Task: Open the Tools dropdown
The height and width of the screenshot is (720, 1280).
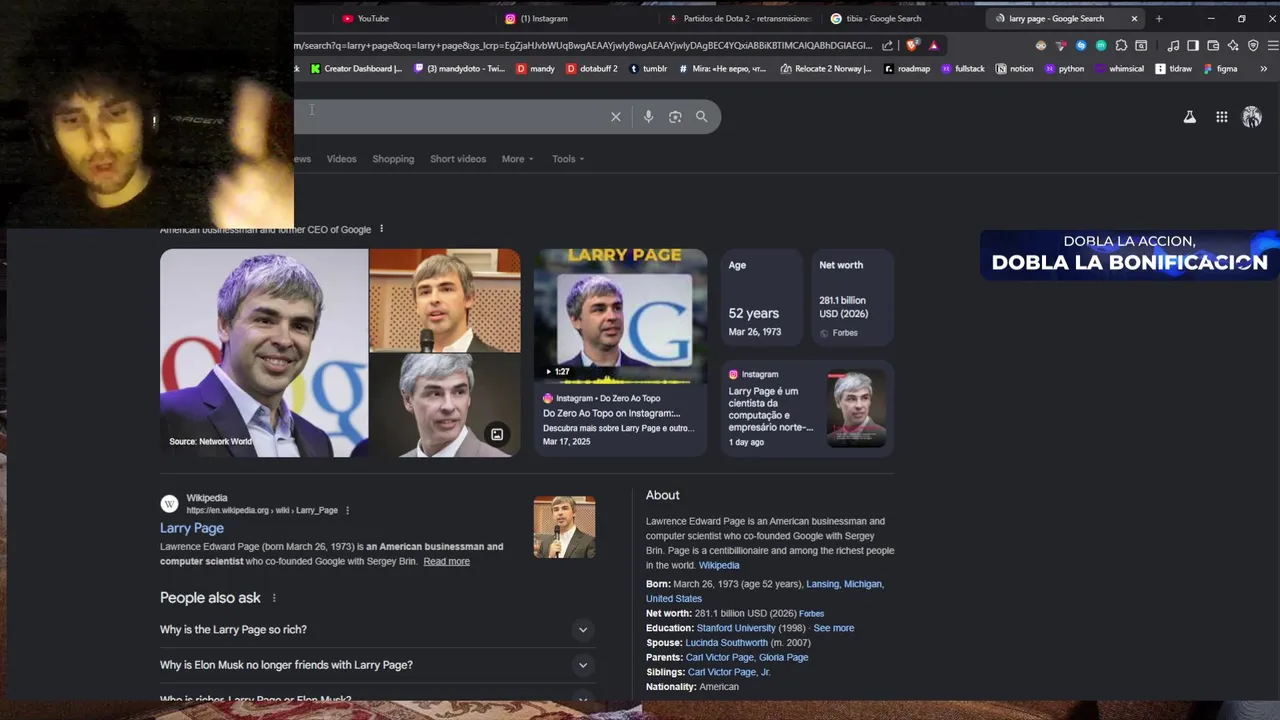Action: point(568,159)
